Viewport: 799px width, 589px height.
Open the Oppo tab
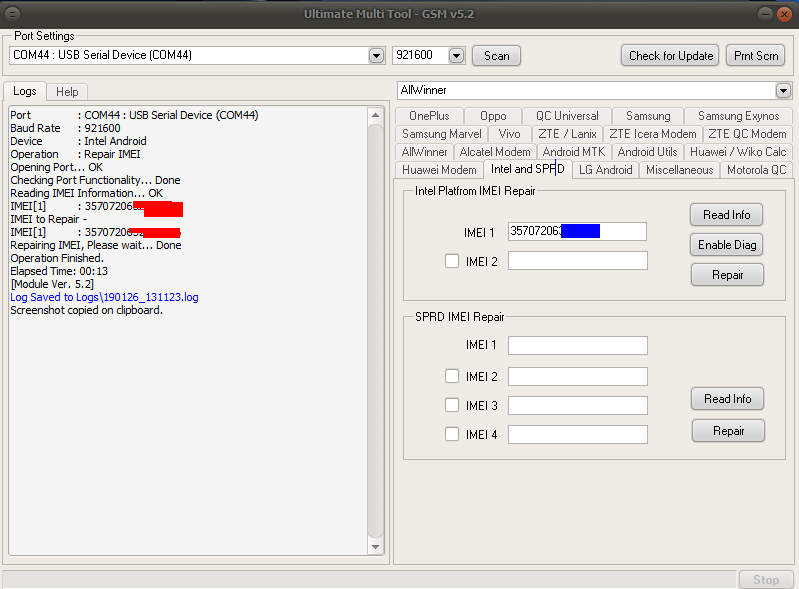coord(493,116)
